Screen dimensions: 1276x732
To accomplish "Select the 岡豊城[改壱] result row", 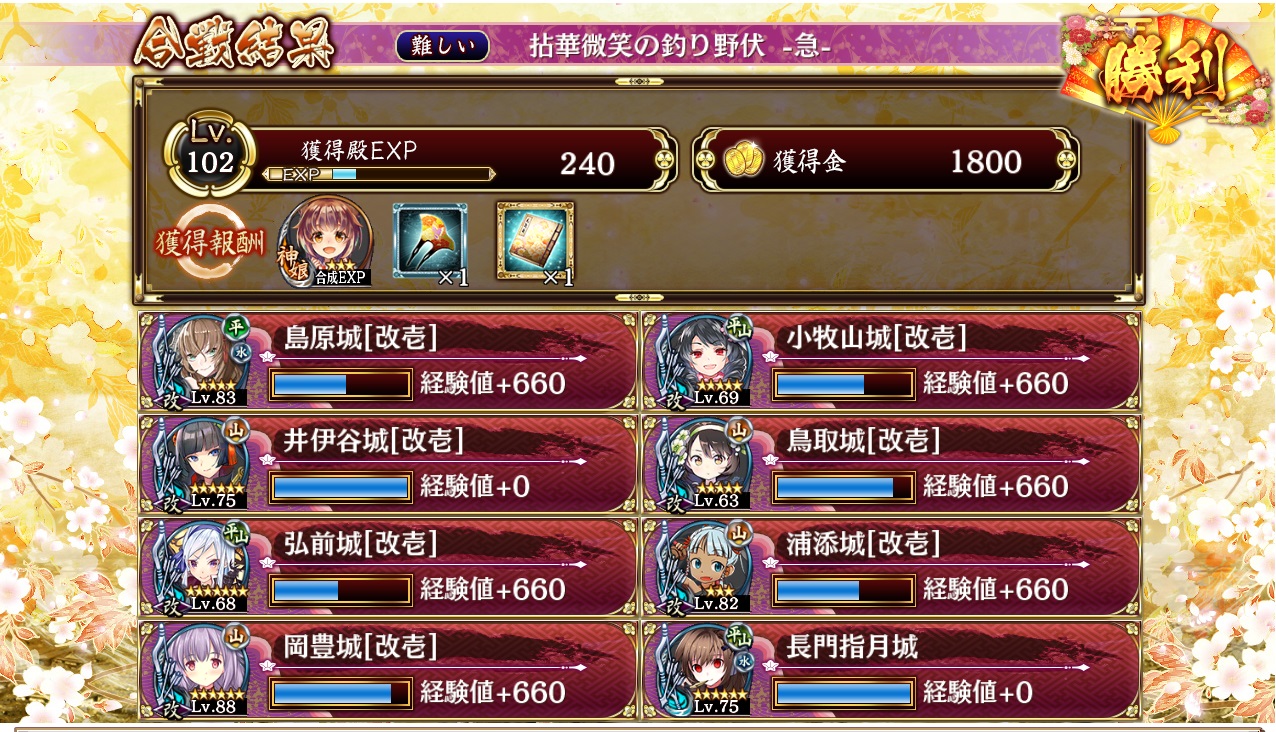I will pos(389,670).
